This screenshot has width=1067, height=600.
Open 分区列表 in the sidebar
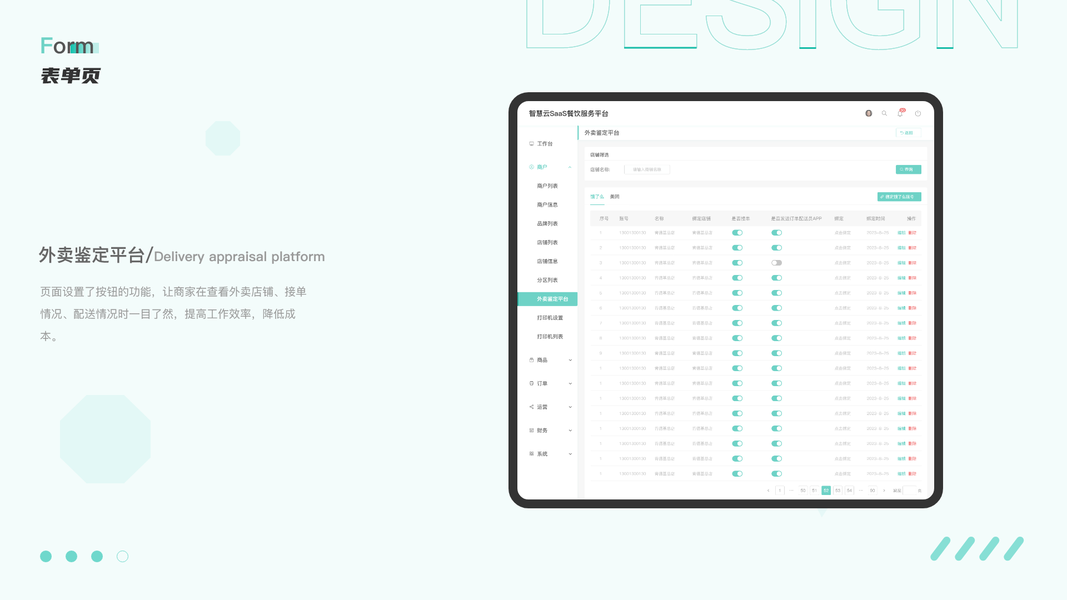pos(547,280)
